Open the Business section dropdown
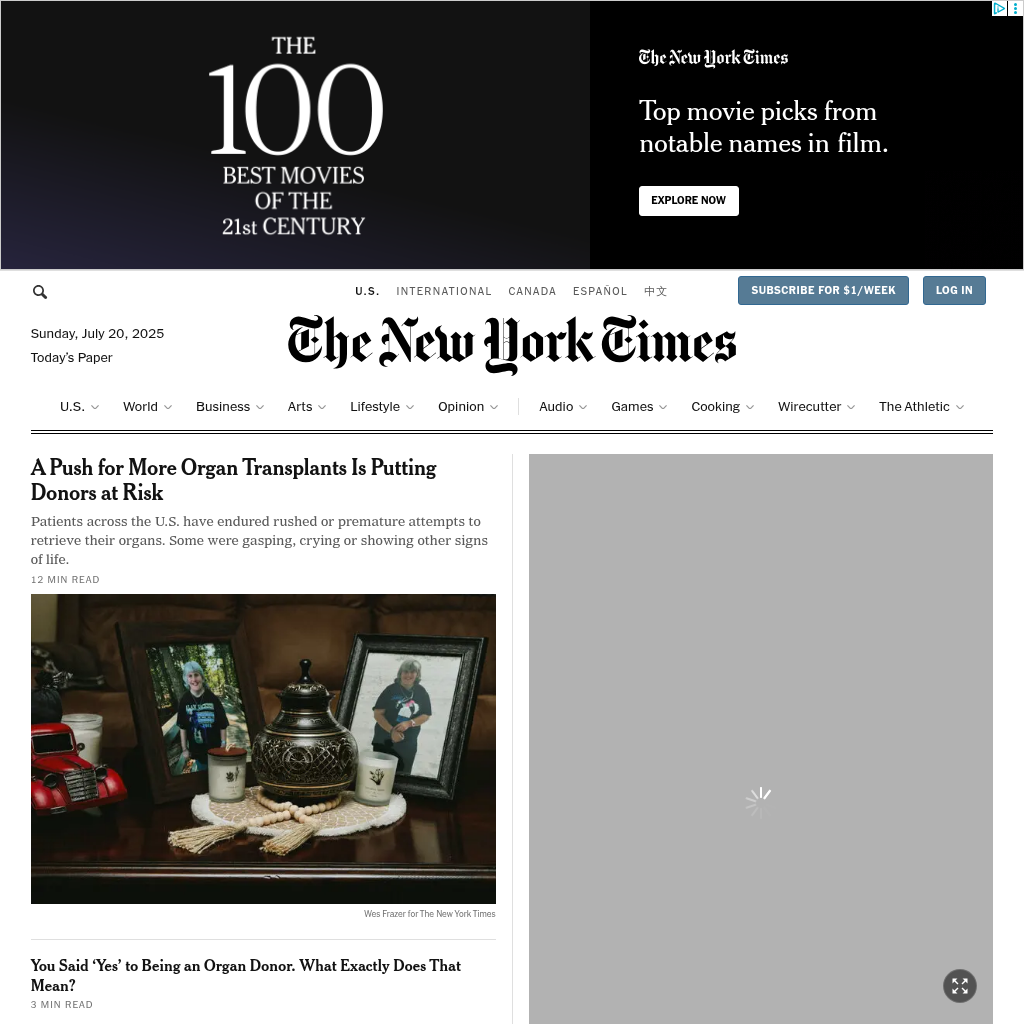The height and width of the screenshot is (1024, 1024). pyautogui.click(x=230, y=407)
